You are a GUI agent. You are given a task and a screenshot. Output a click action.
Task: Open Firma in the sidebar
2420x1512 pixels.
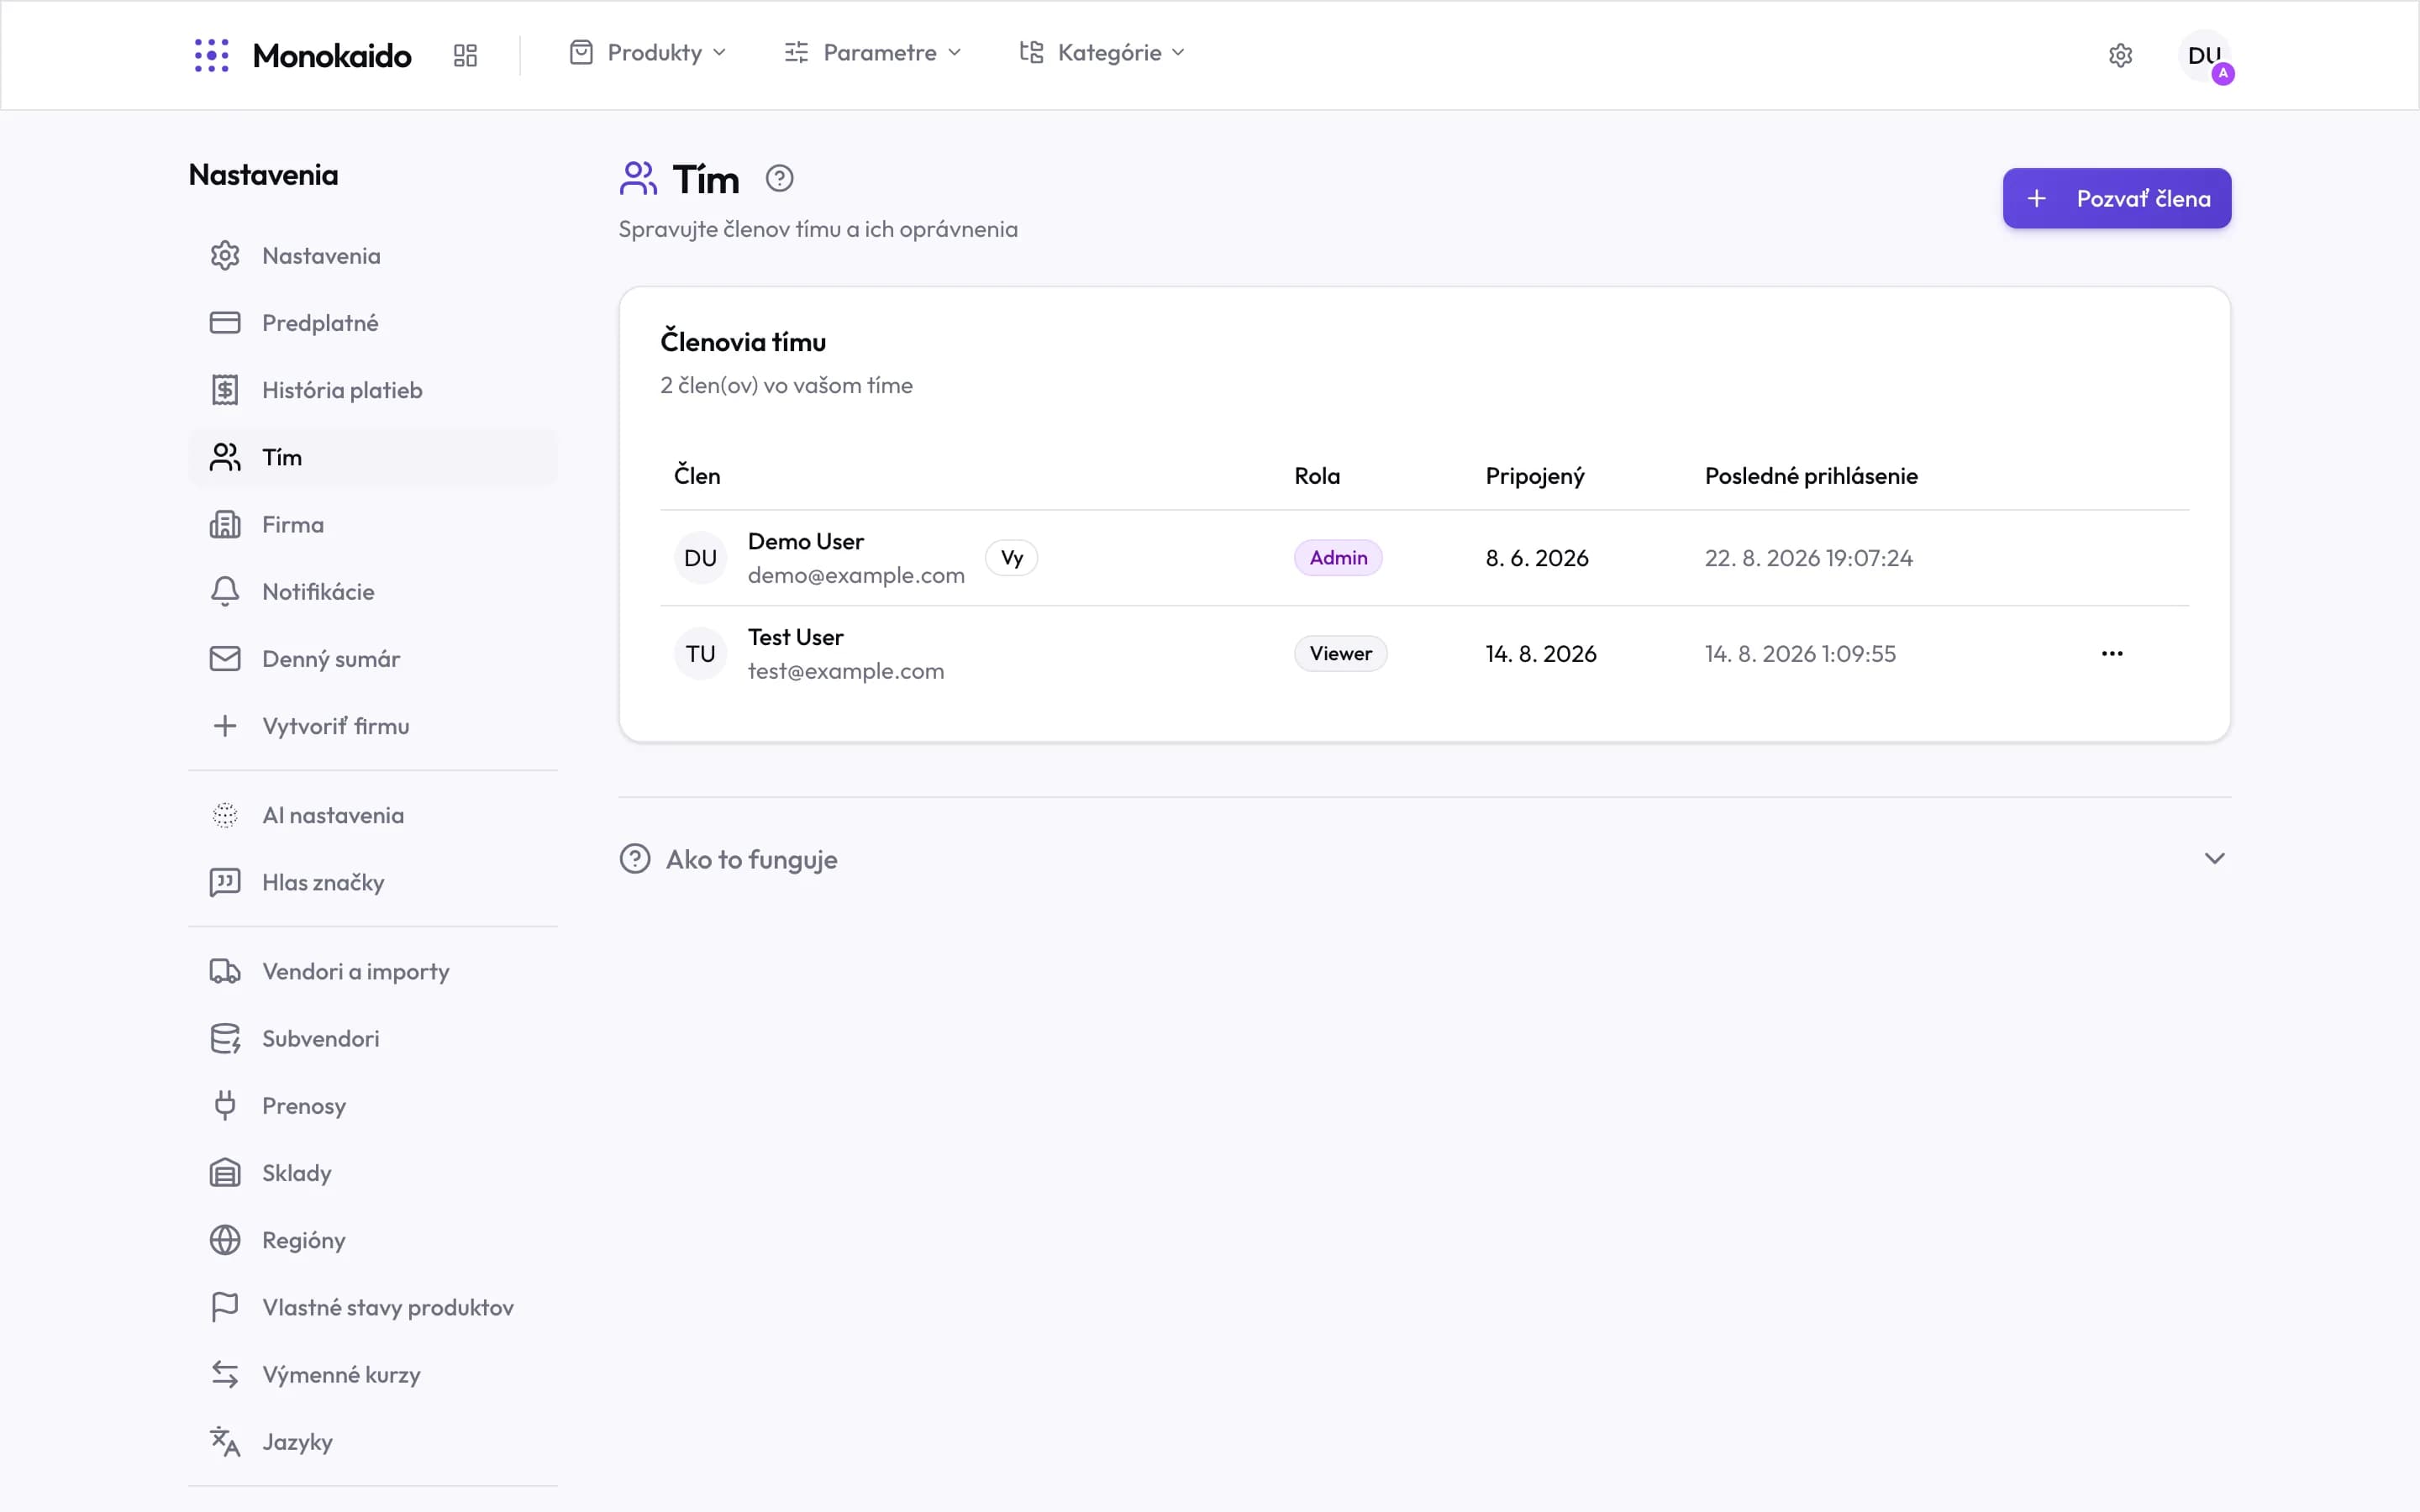(x=372, y=524)
